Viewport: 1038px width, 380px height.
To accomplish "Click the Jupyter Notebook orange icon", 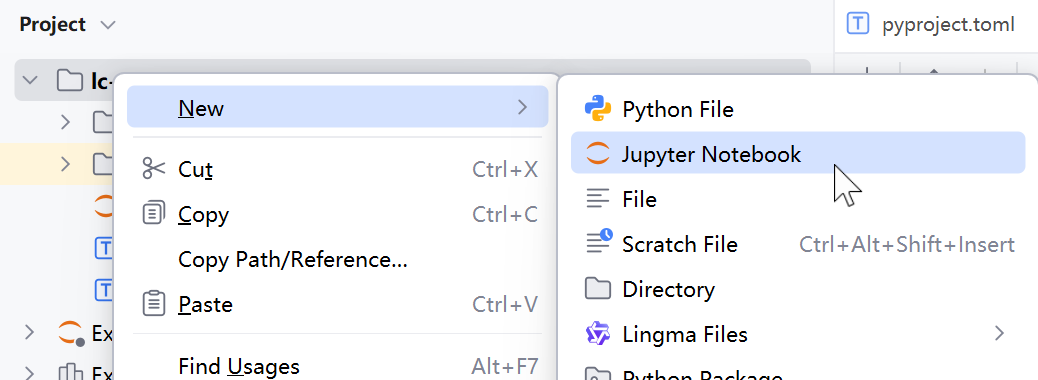I will point(598,154).
